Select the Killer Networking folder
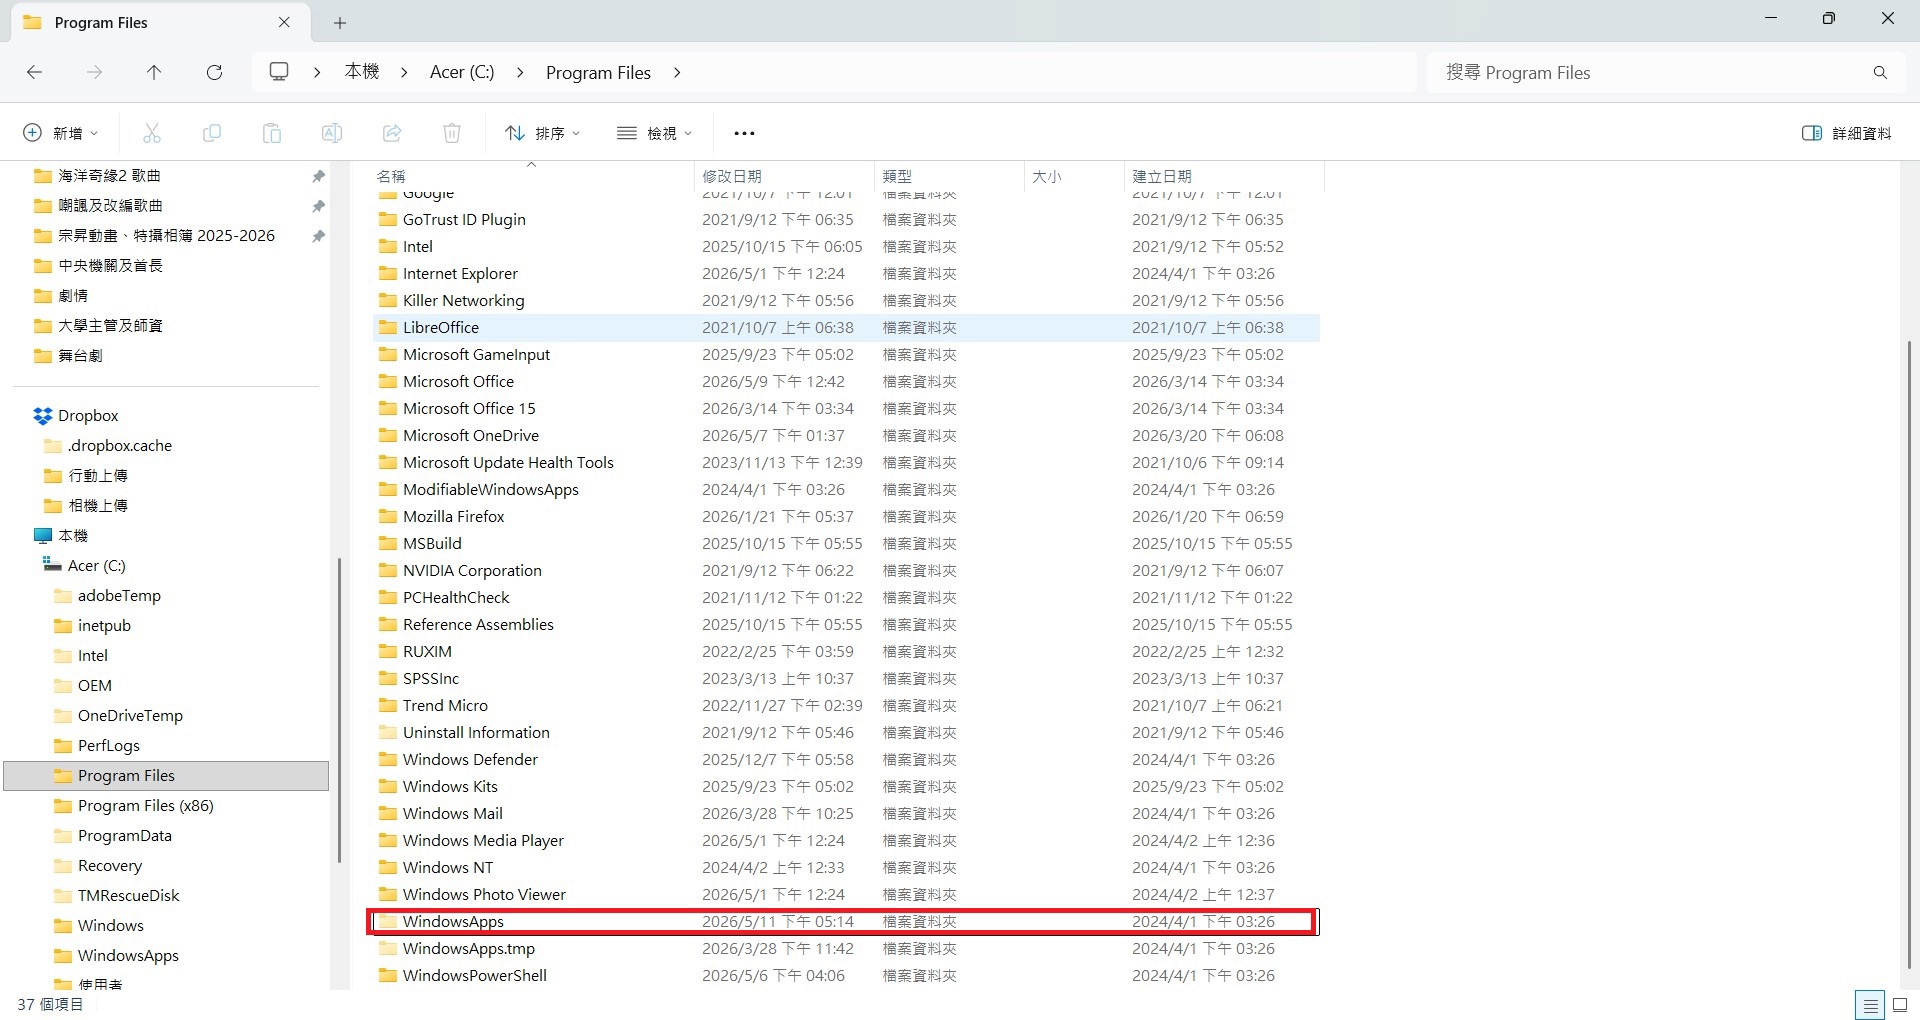This screenshot has width=1920, height=1020. (x=846, y=301)
